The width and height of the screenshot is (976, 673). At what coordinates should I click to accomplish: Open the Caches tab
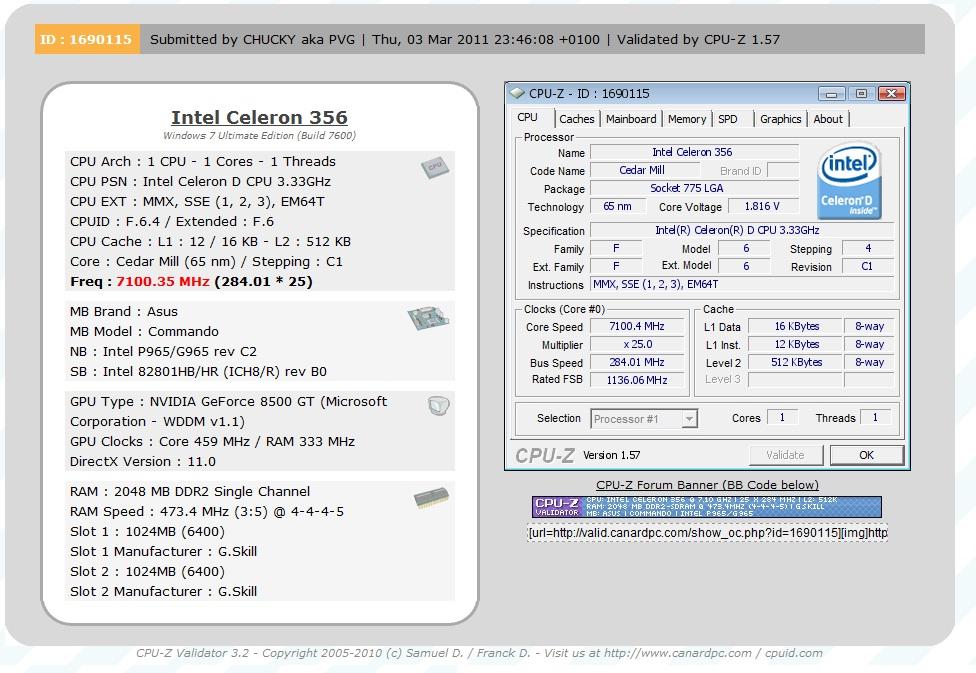point(576,119)
